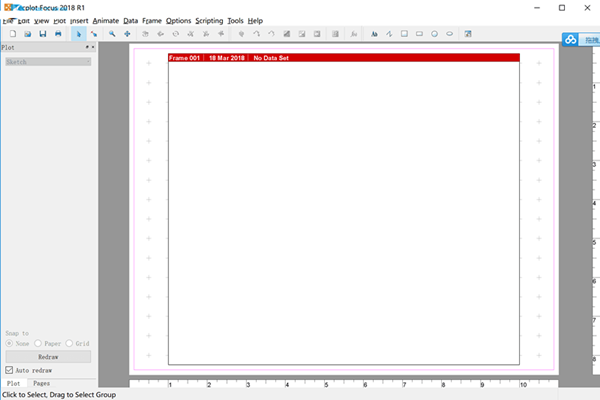The height and width of the screenshot is (400, 600).
Task: Open the Help menu
Action: [255, 21]
